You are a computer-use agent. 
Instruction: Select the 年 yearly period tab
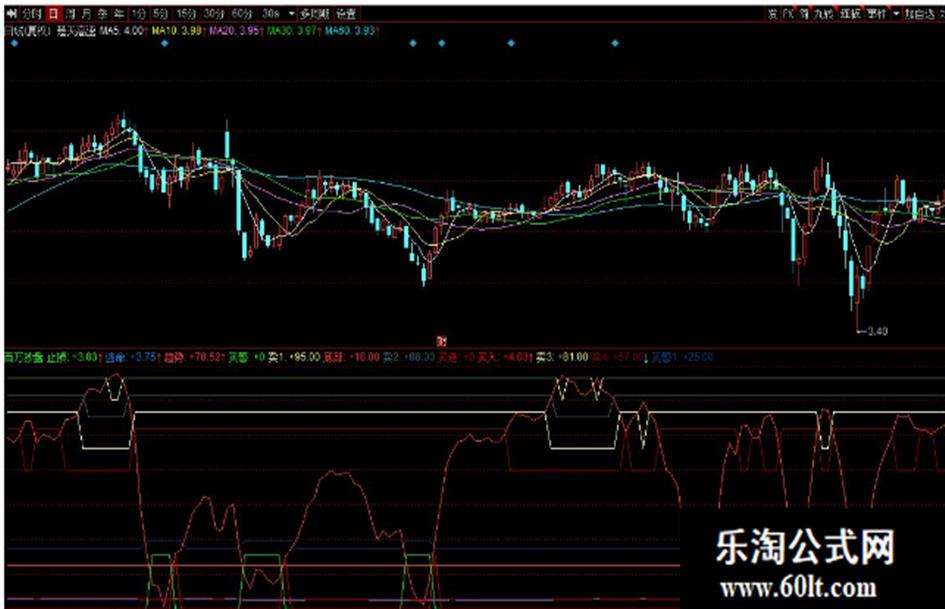point(119,13)
